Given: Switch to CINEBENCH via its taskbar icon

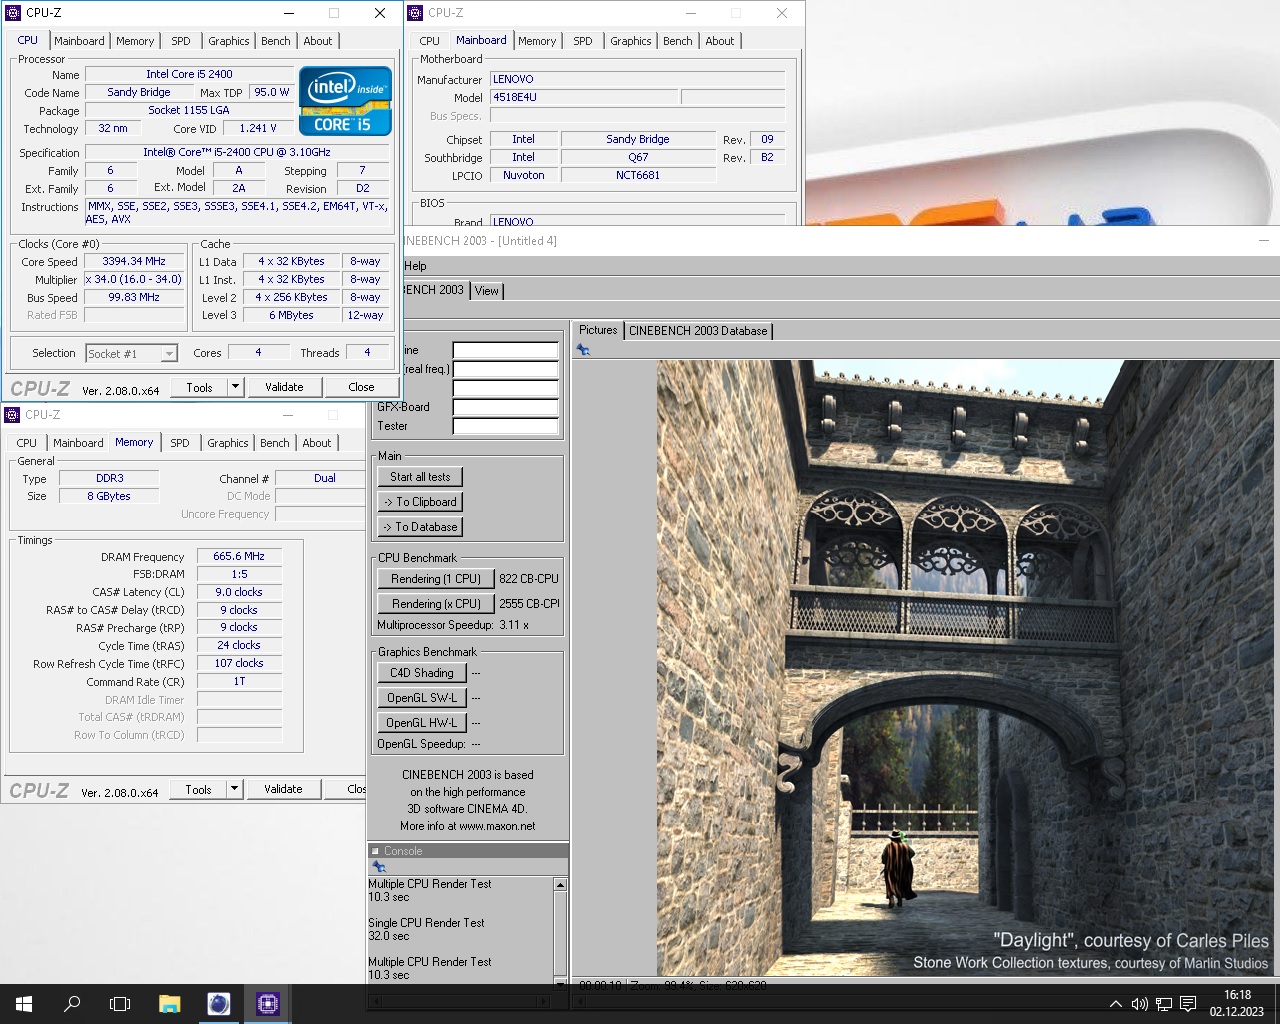Looking at the screenshot, I should [218, 1004].
